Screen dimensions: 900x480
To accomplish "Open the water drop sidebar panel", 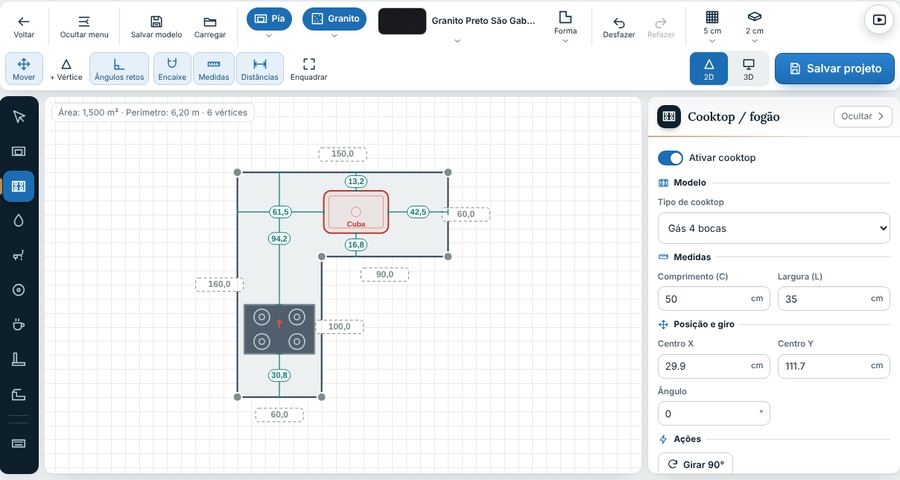I will coord(19,221).
